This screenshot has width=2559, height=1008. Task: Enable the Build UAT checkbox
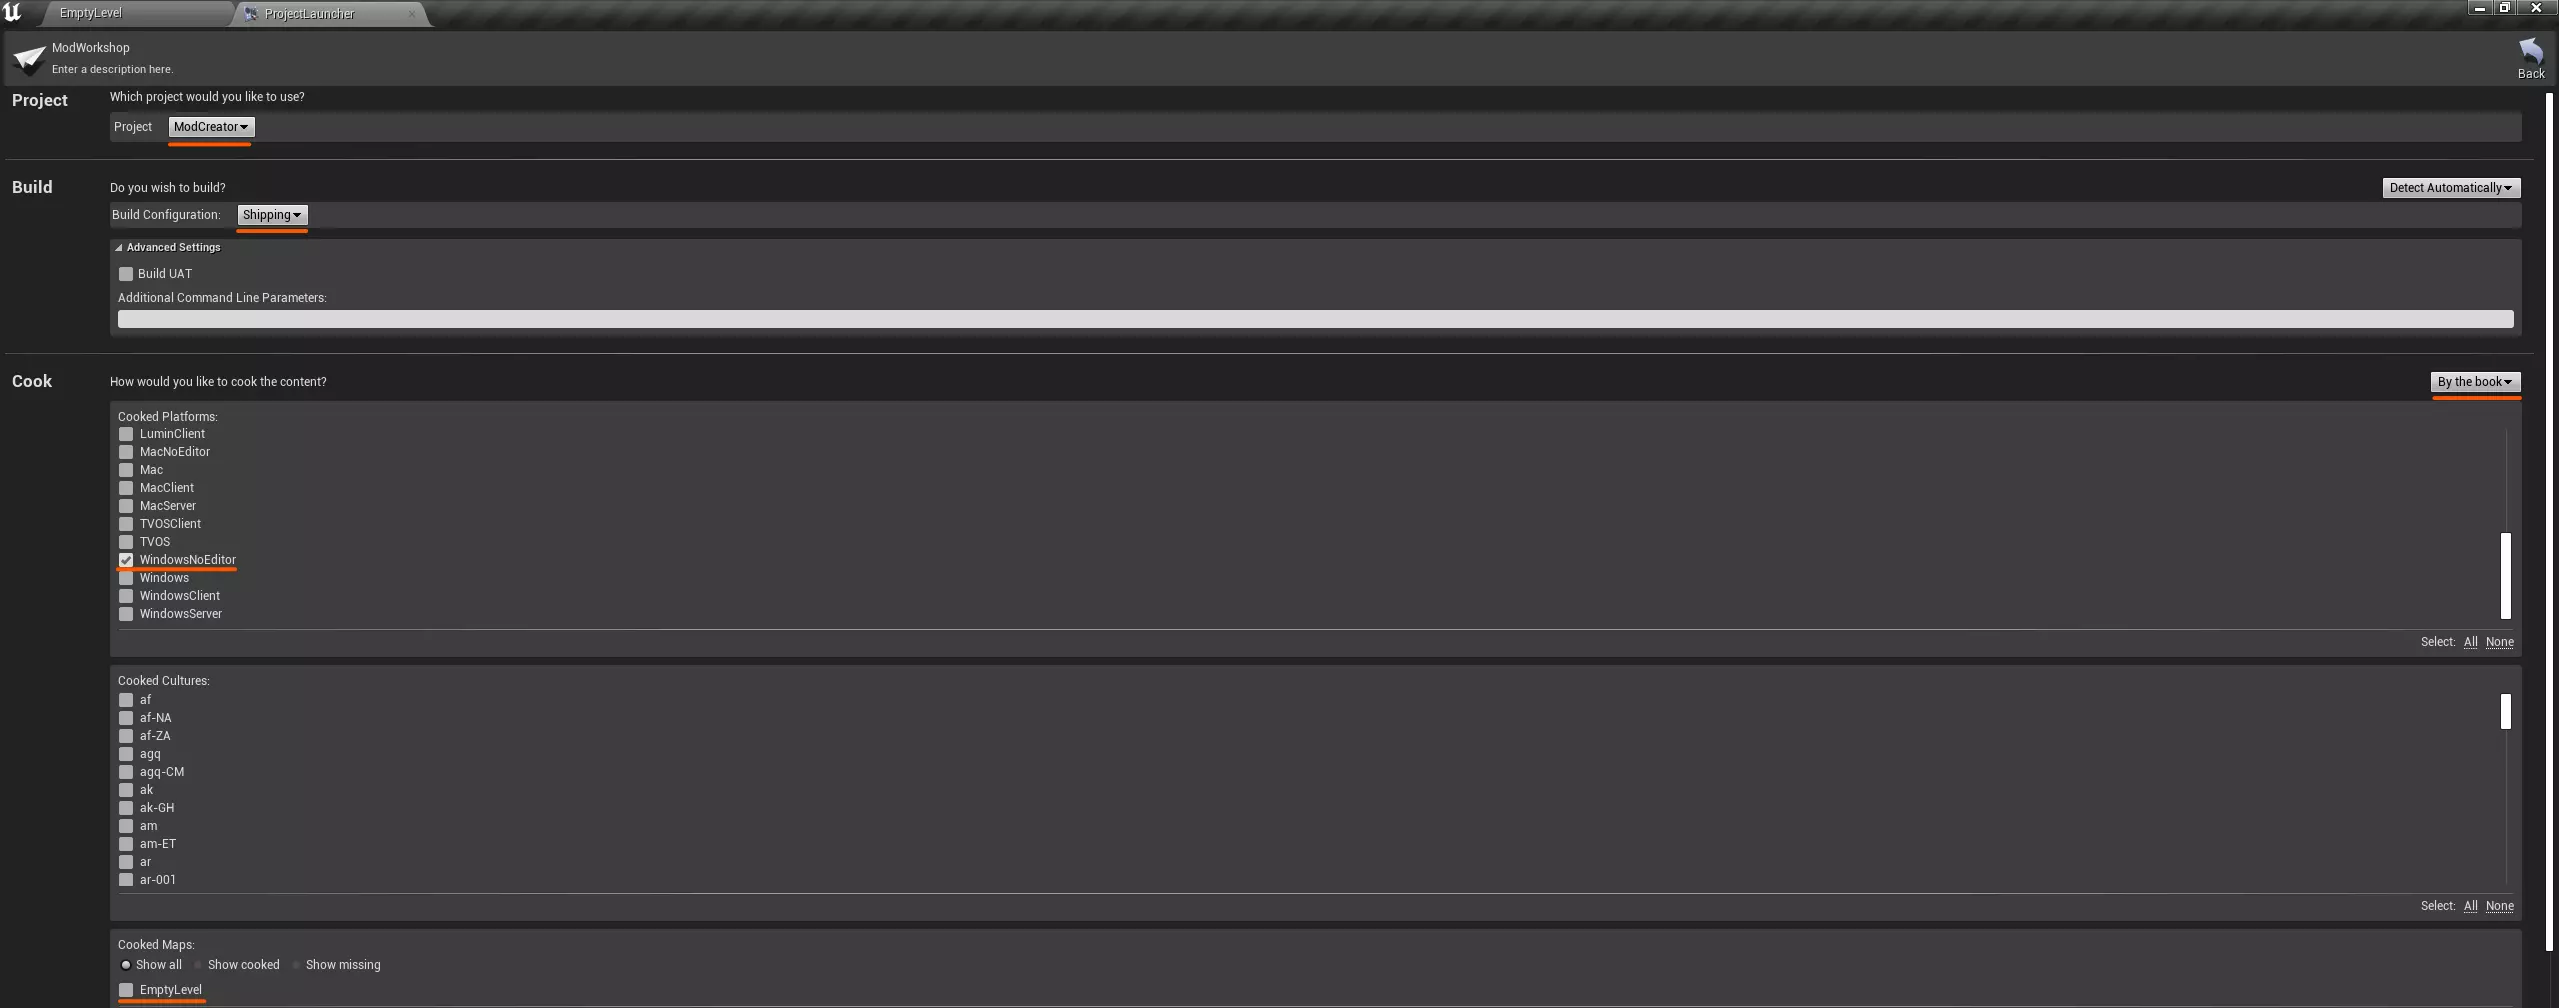pyautogui.click(x=126, y=274)
